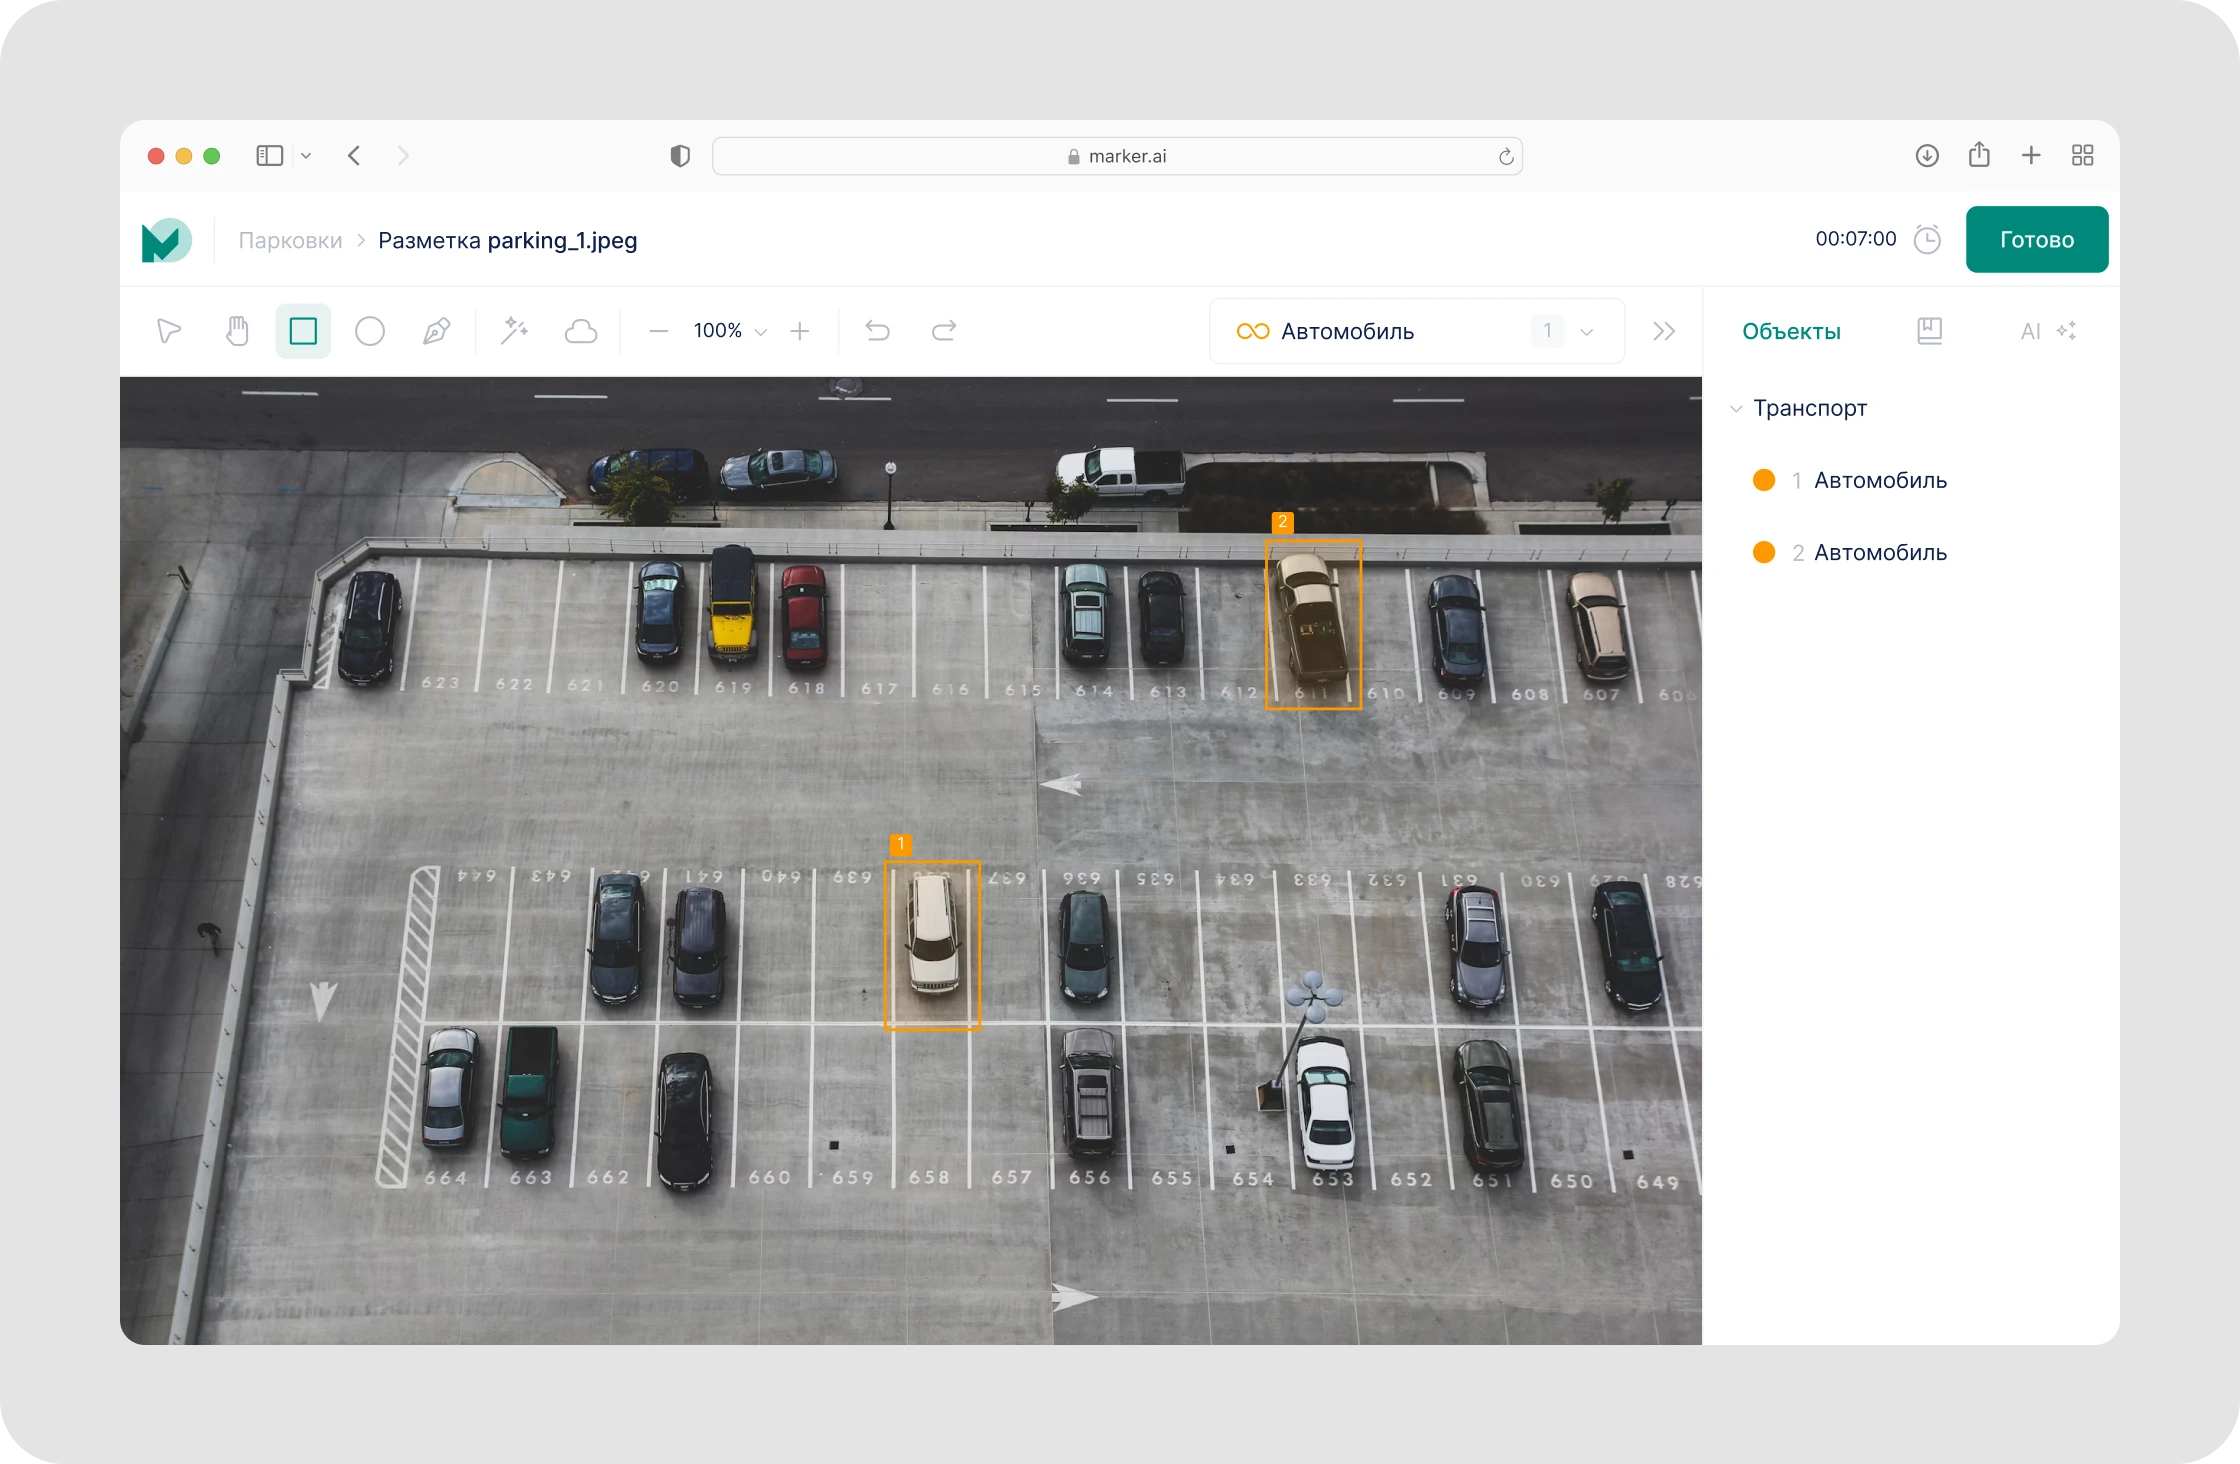
Task: Open the browser share menu
Action: [1979, 154]
